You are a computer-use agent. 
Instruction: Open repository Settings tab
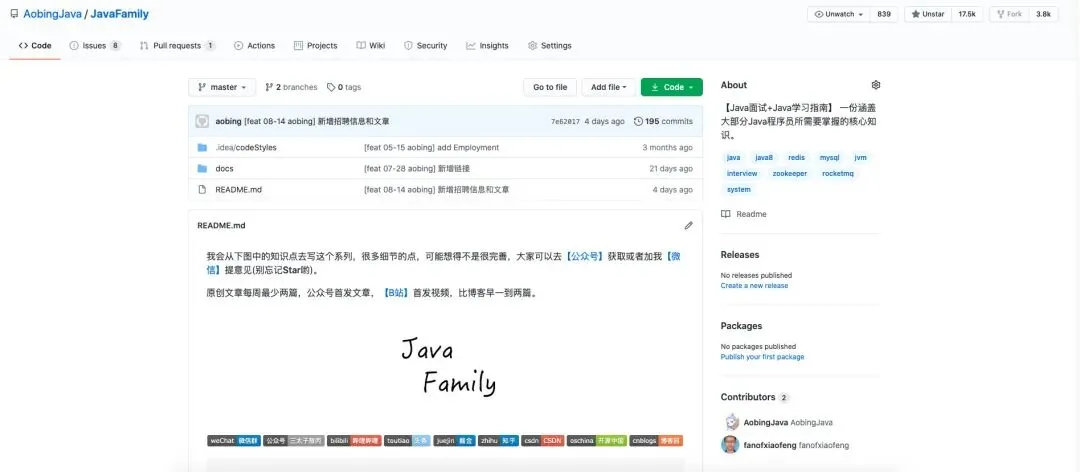point(550,45)
